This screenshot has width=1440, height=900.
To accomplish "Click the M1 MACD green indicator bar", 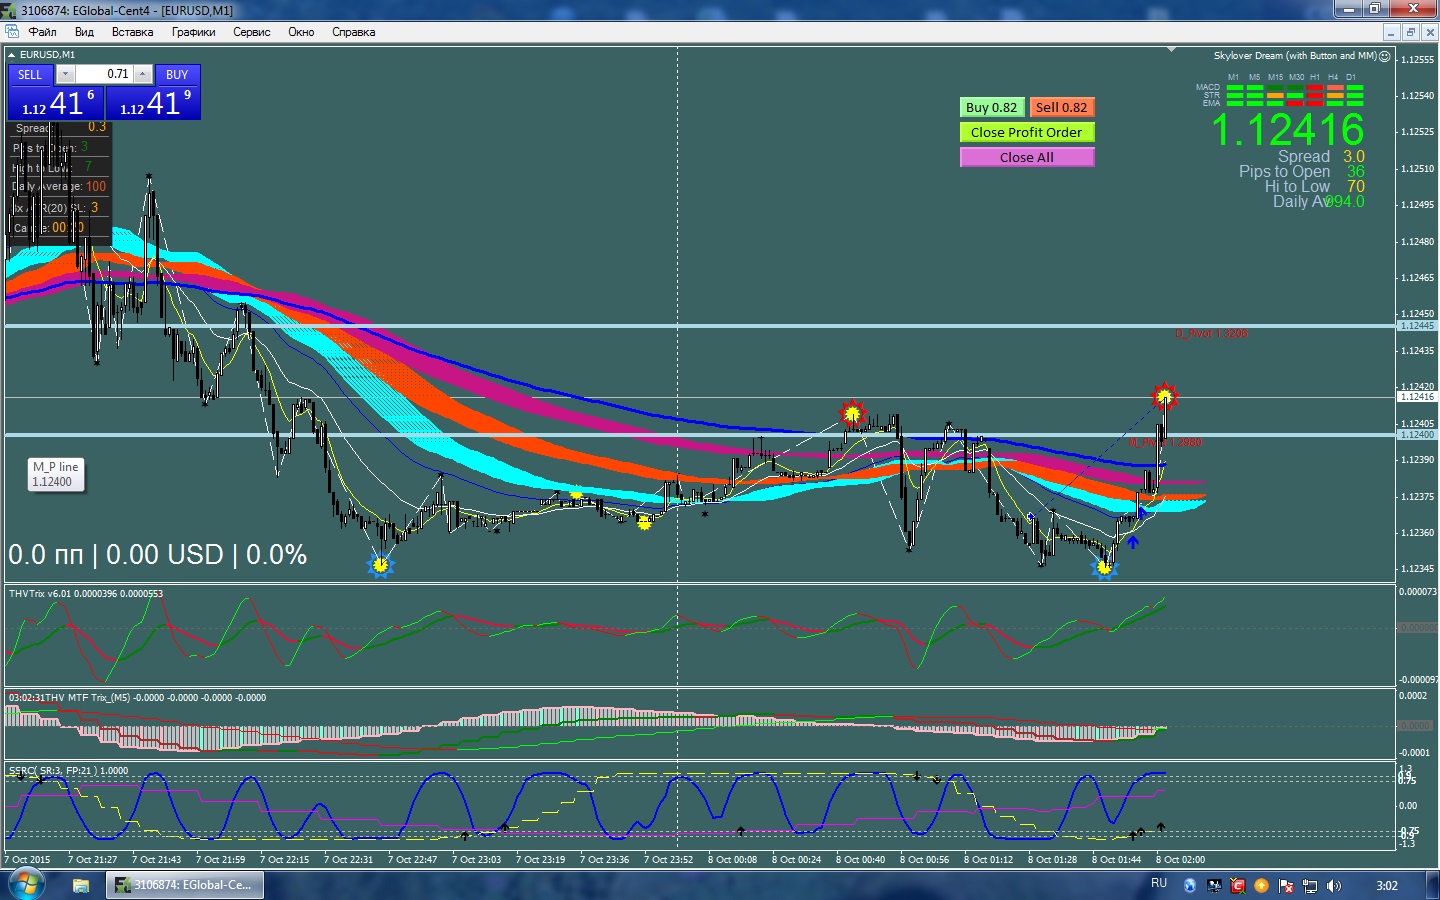I will coord(1235,88).
